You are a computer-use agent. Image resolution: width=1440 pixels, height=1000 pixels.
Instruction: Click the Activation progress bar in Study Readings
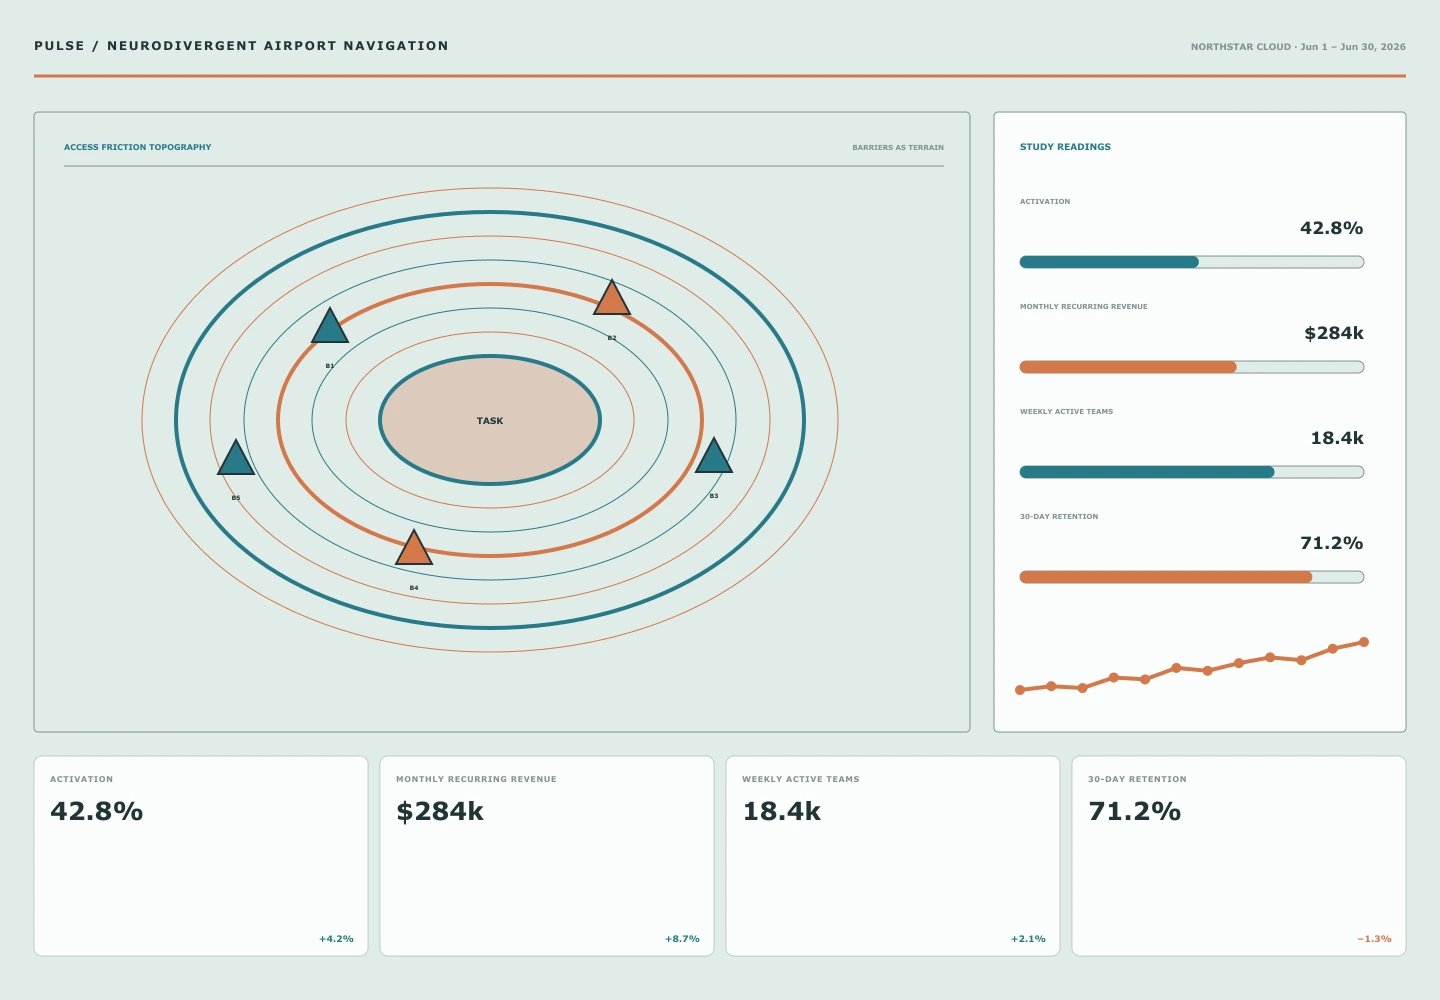[x=1192, y=262]
